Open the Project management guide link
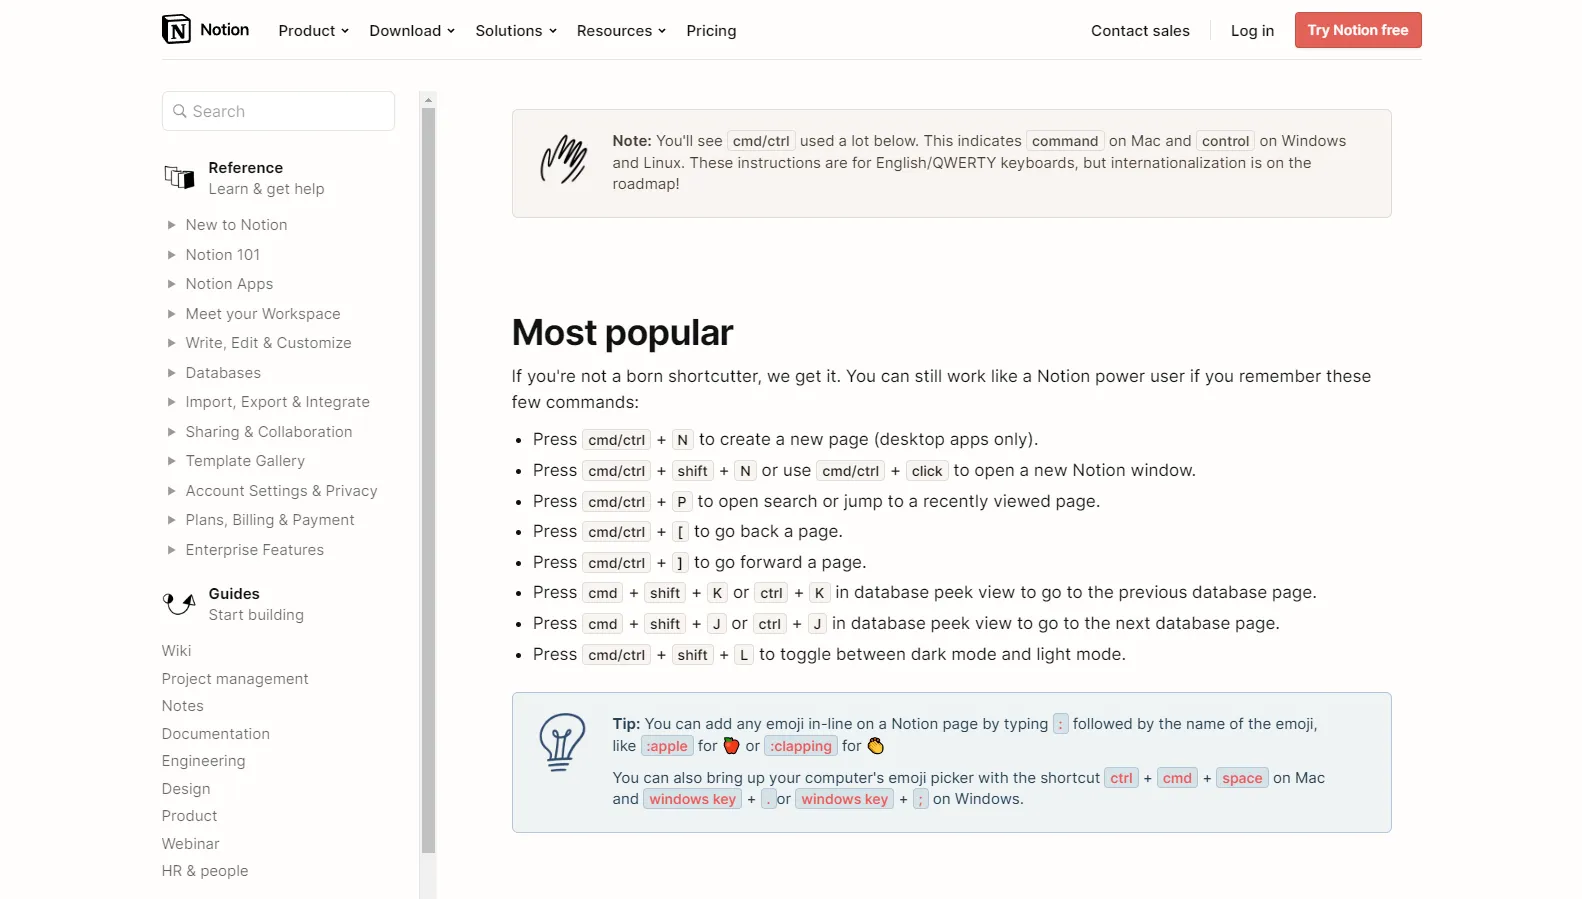The width and height of the screenshot is (1582, 899). pyautogui.click(x=235, y=679)
